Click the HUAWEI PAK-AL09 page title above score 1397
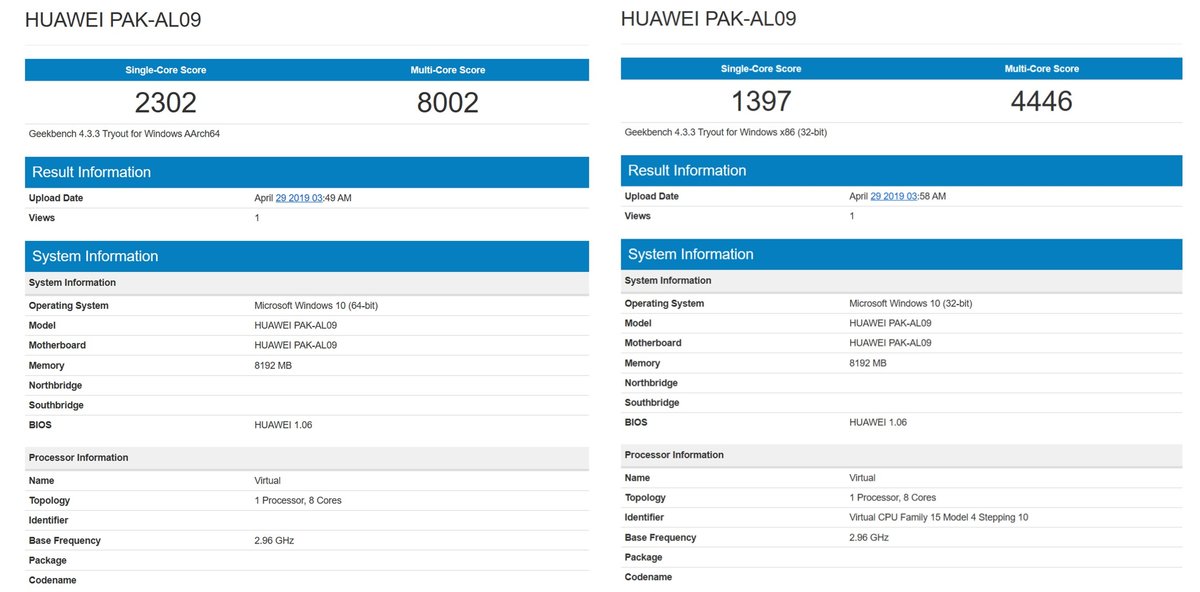Image resolution: width=1200 pixels, height=592 pixels. click(708, 19)
